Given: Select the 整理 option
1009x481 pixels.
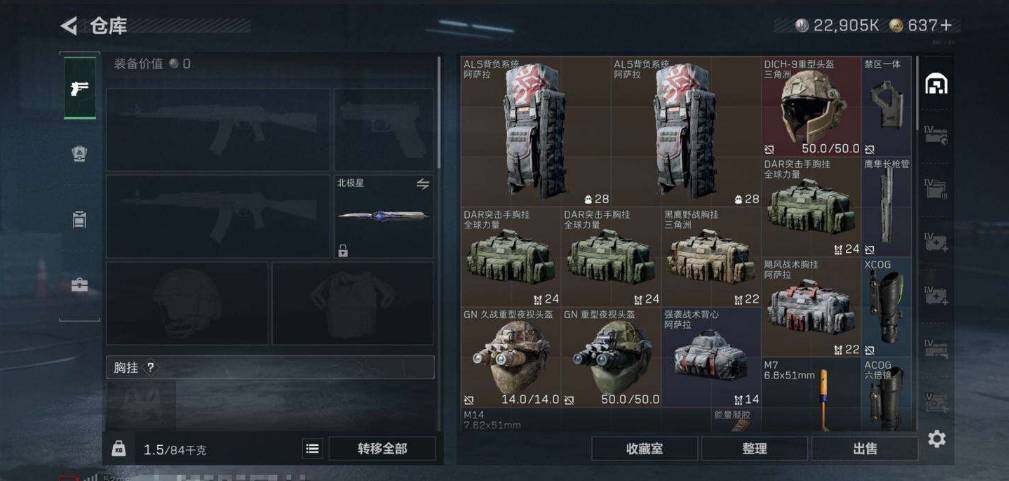Looking at the screenshot, I should click(x=754, y=449).
